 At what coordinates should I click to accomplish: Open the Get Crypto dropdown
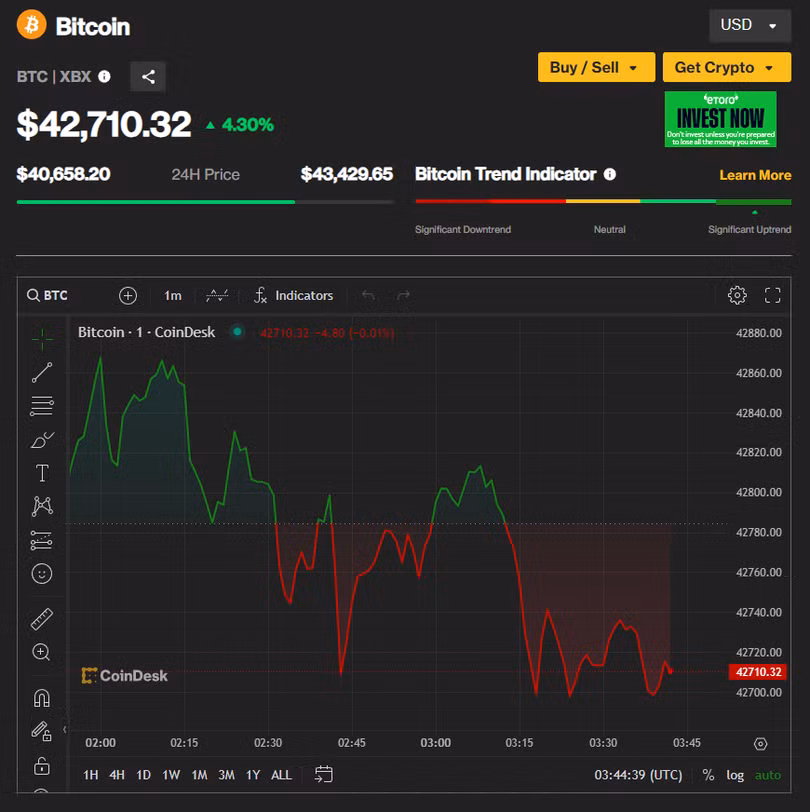click(727, 67)
